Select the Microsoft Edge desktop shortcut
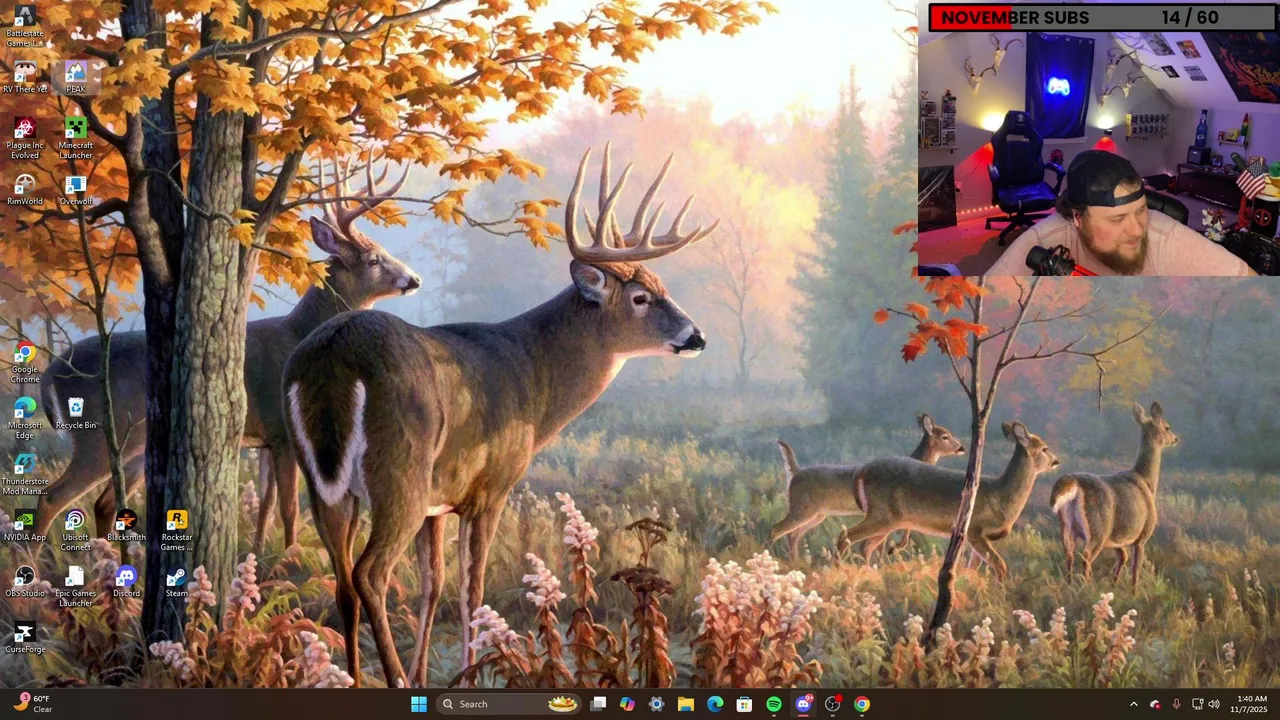This screenshot has height=720, width=1280. [25, 418]
